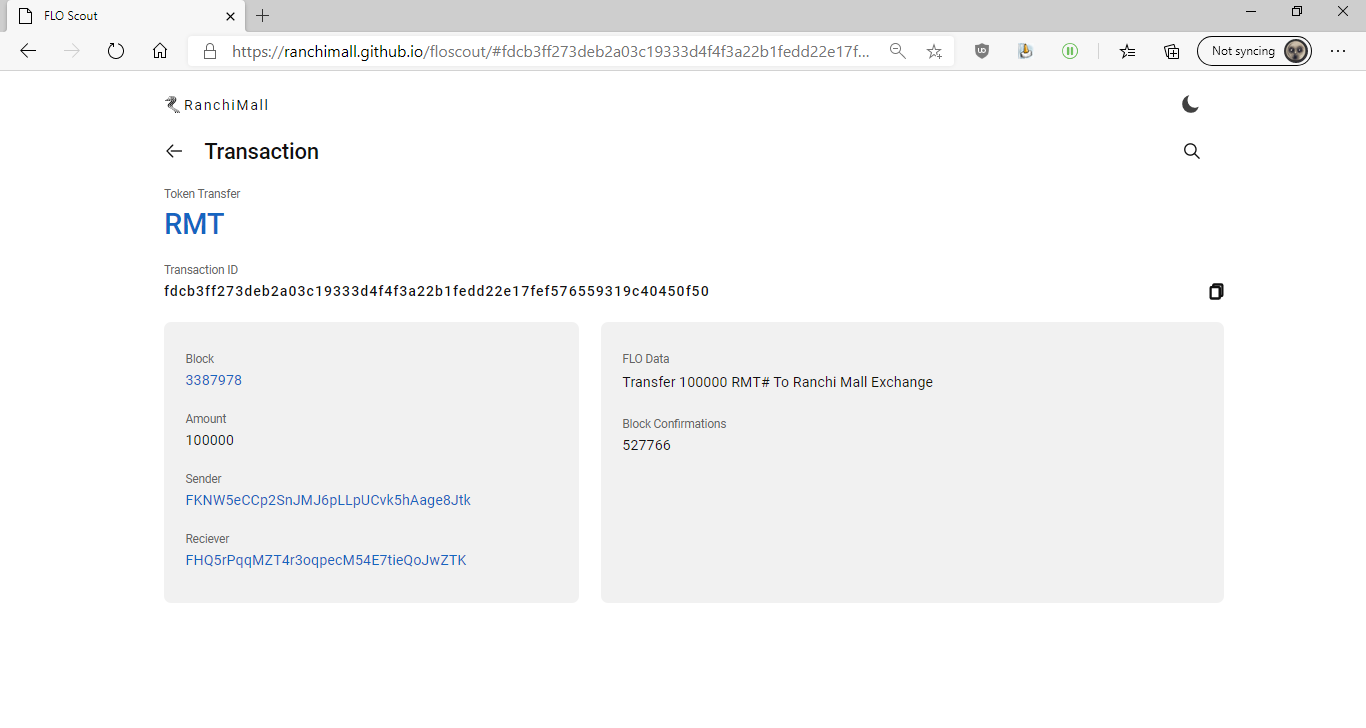Open uBlock shield extension icon
Image resolution: width=1366 pixels, height=728 pixels.
tap(982, 51)
